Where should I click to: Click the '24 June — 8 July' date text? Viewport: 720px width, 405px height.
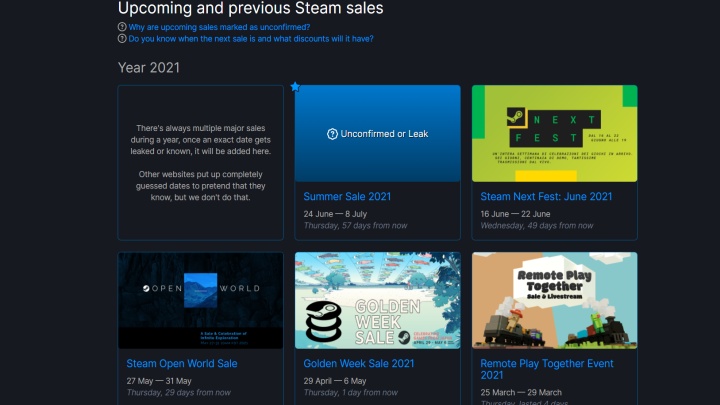tap(335, 214)
